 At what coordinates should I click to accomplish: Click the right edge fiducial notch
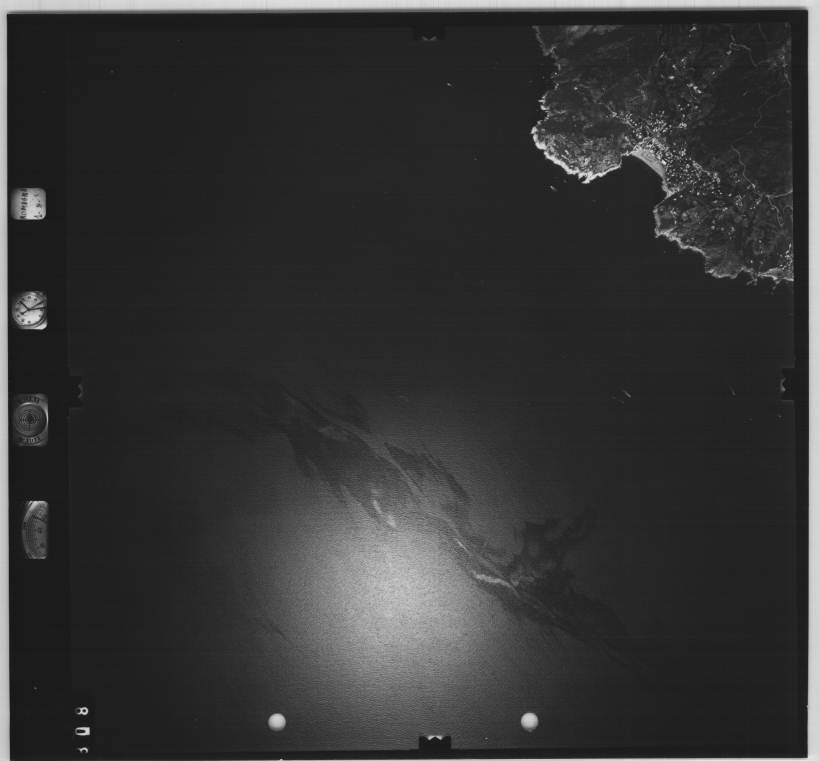pyautogui.click(x=788, y=384)
